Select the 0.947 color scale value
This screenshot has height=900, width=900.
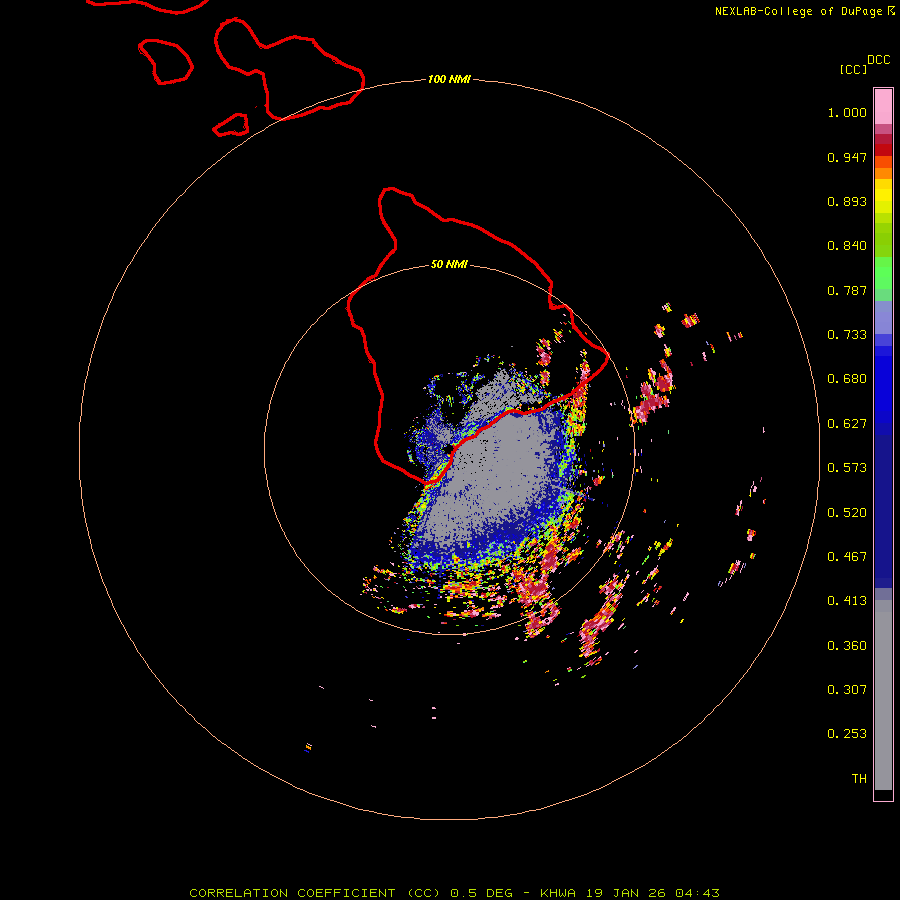click(x=847, y=157)
